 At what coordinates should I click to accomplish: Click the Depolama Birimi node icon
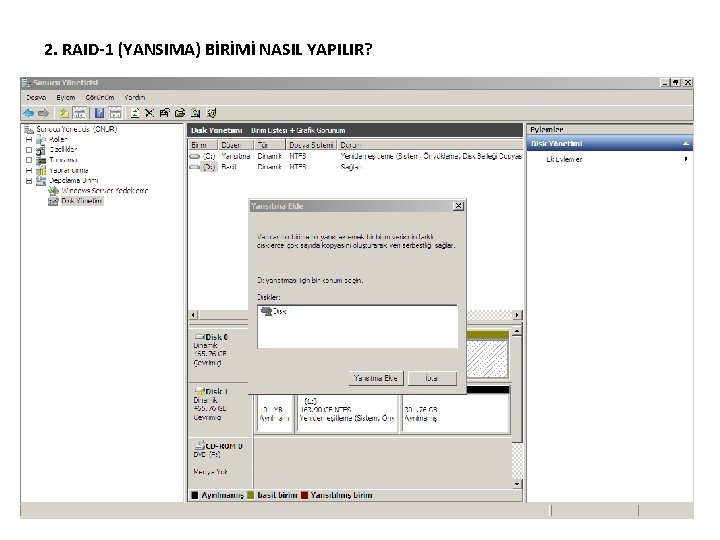click(41, 180)
